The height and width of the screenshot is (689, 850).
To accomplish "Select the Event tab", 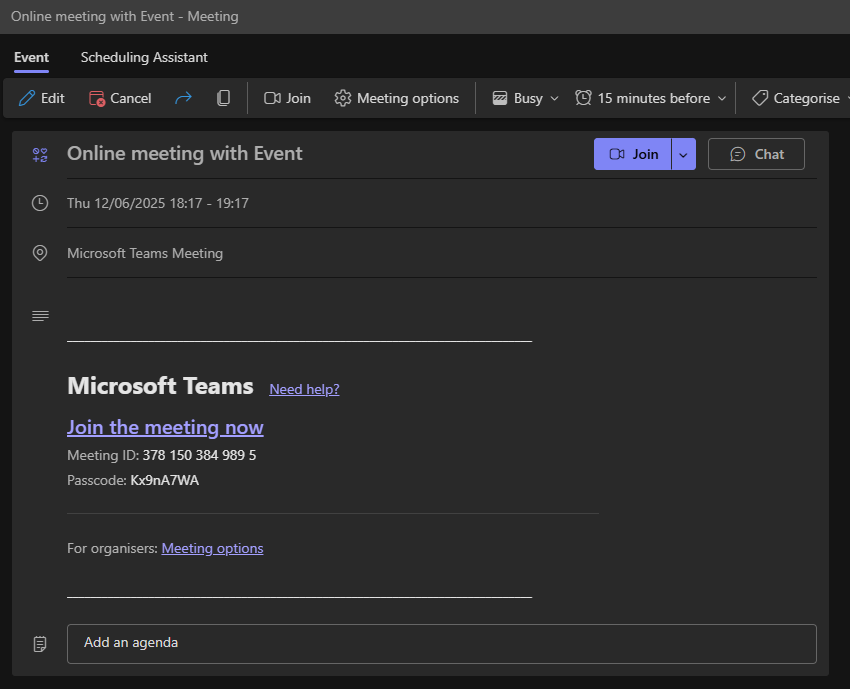I will point(31,57).
